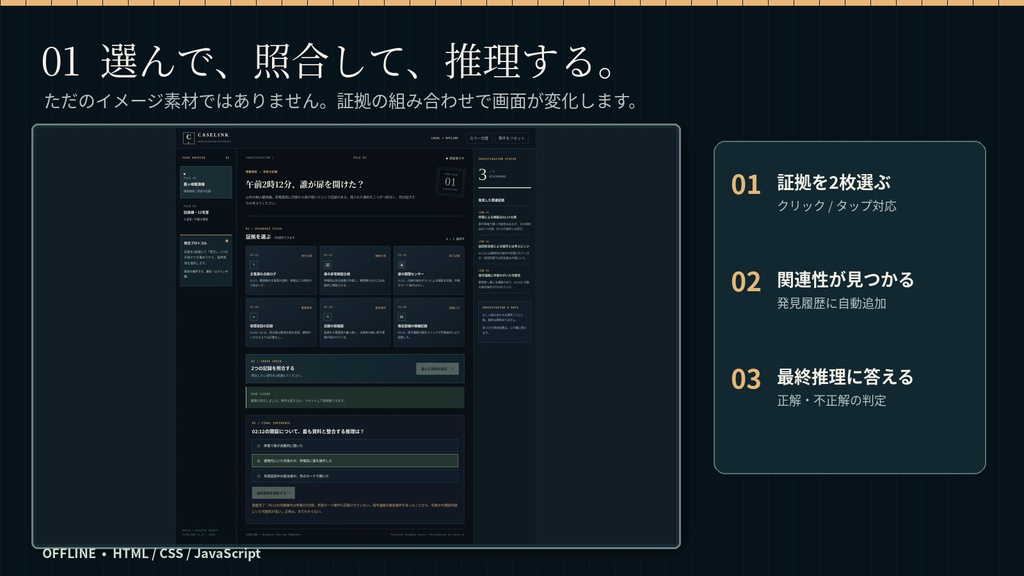Confirm with the 最終推理を確定する button

coord(273,493)
